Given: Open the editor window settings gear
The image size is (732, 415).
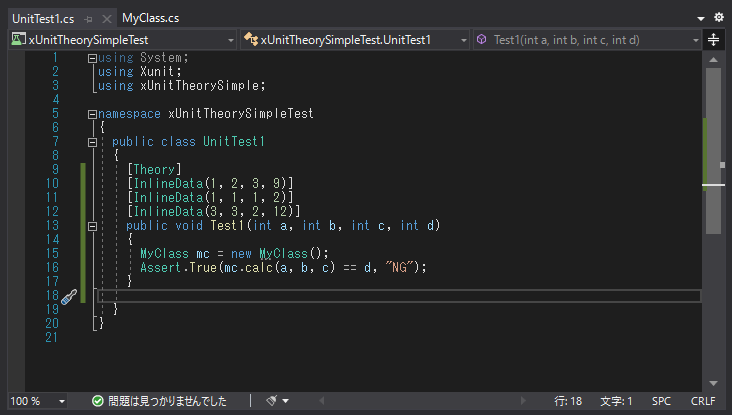Looking at the screenshot, I should click(x=718, y=17).
